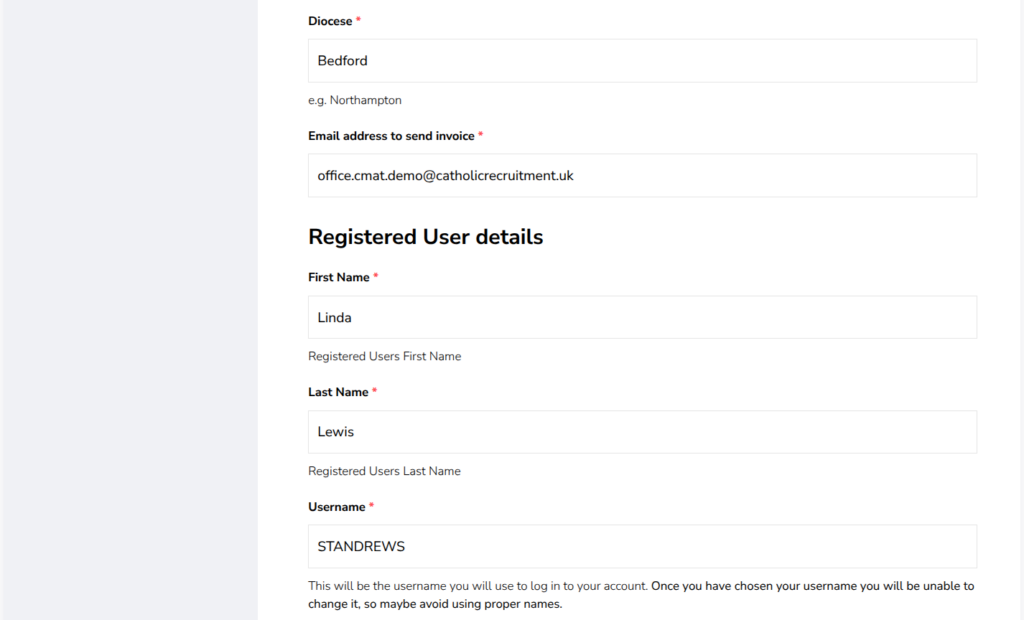Click the First Name field containing Linda
The height and width of the screenshot is (620, 1024).
(642, 317)
